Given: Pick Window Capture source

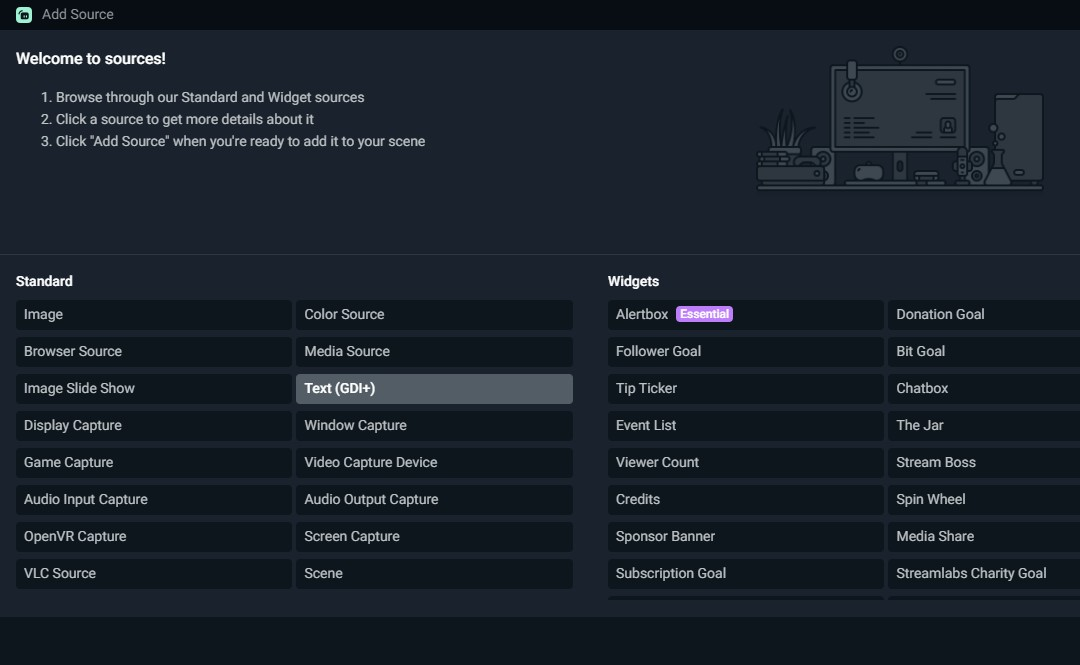Looking at the screenshot, I should click(433, 425).
